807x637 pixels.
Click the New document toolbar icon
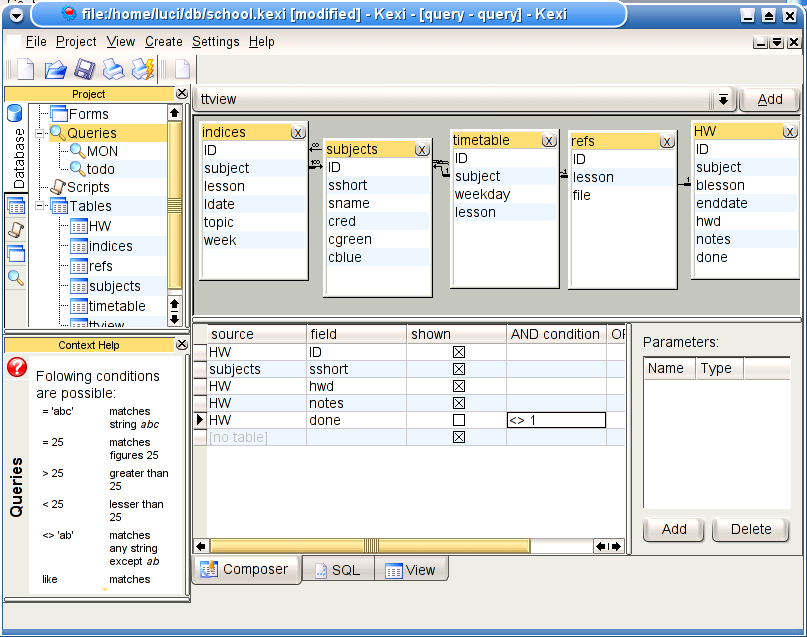click(25, 69)
